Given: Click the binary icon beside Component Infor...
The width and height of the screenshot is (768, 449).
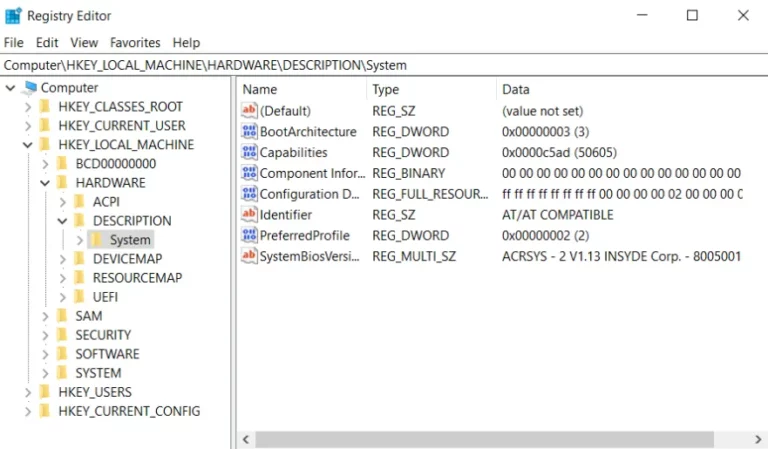Looking at the screenshot, I should click(x=249, y=173).
